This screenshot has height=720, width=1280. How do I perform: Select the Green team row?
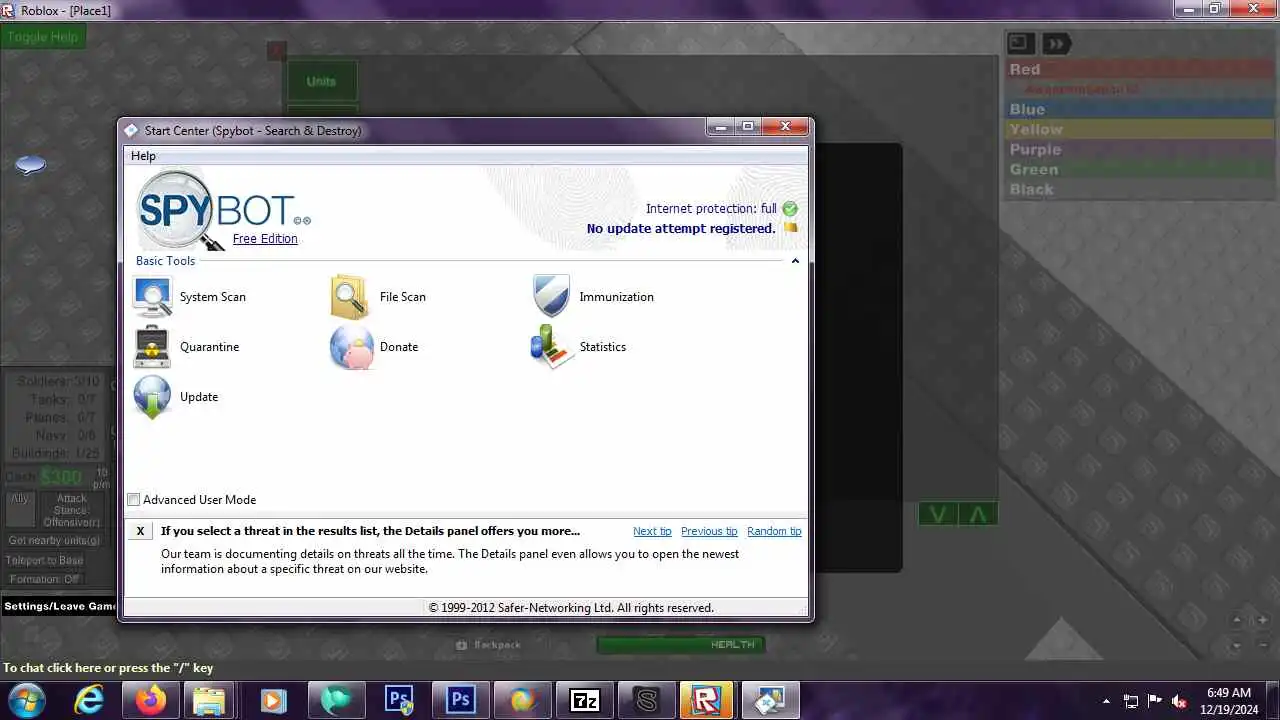pos(1139,169)
